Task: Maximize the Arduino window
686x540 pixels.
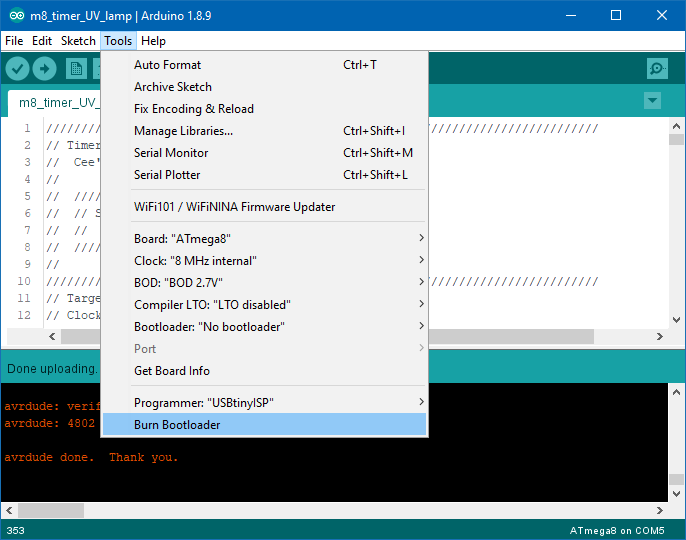Action: click(616, 16)
